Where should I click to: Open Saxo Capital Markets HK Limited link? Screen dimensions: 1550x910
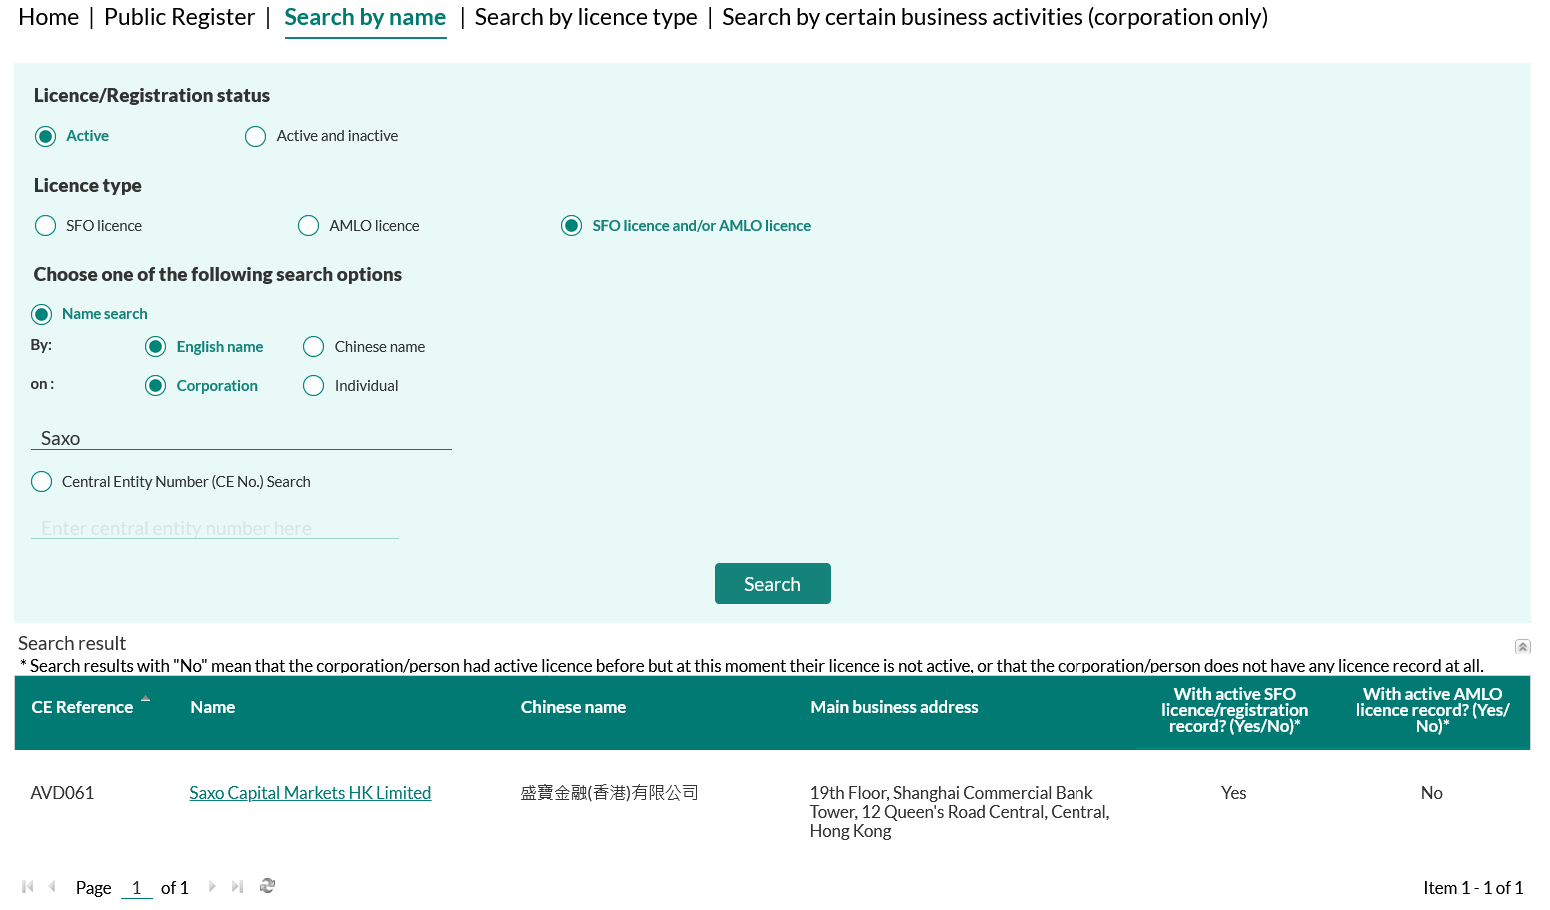[x=310, y=793]
